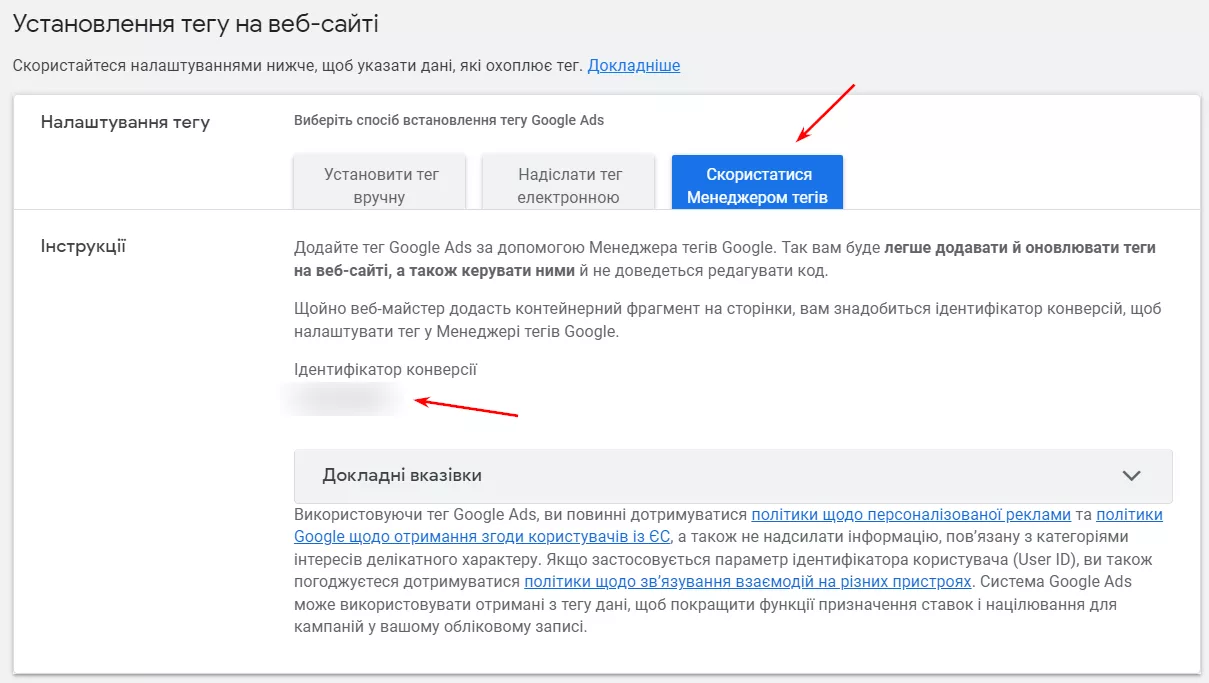The width and height of the screenshot is (1209, 683).
Task: Click the red arrow pointing at the blue tab
Action: 827,112
